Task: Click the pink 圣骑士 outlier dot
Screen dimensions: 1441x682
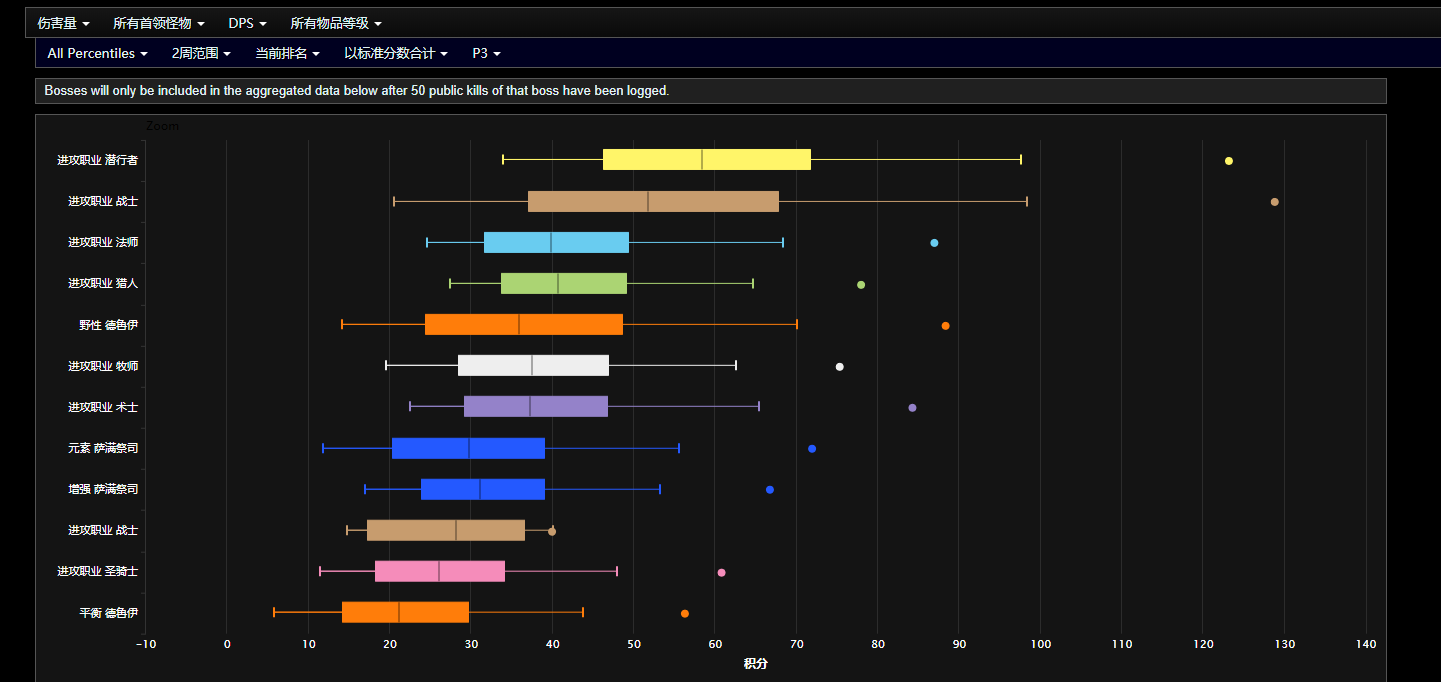Action: pyautogui.click(x=721, y=573)
